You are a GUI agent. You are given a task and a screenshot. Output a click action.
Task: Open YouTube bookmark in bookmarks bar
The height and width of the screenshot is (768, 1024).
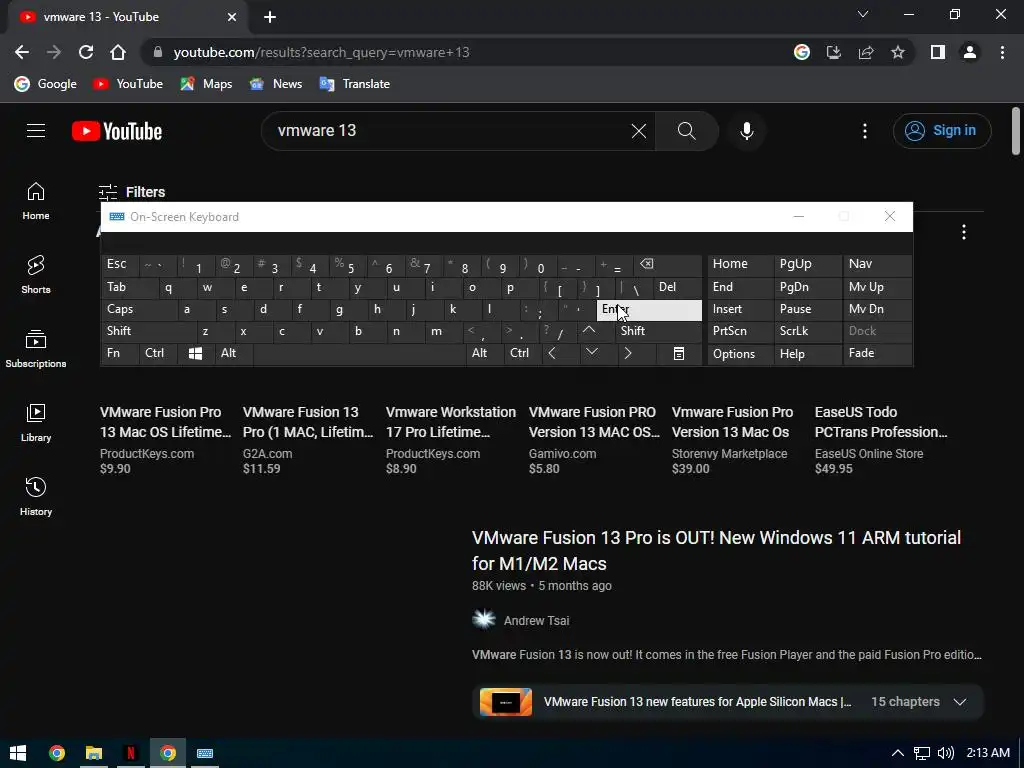(x=127, y=84)
